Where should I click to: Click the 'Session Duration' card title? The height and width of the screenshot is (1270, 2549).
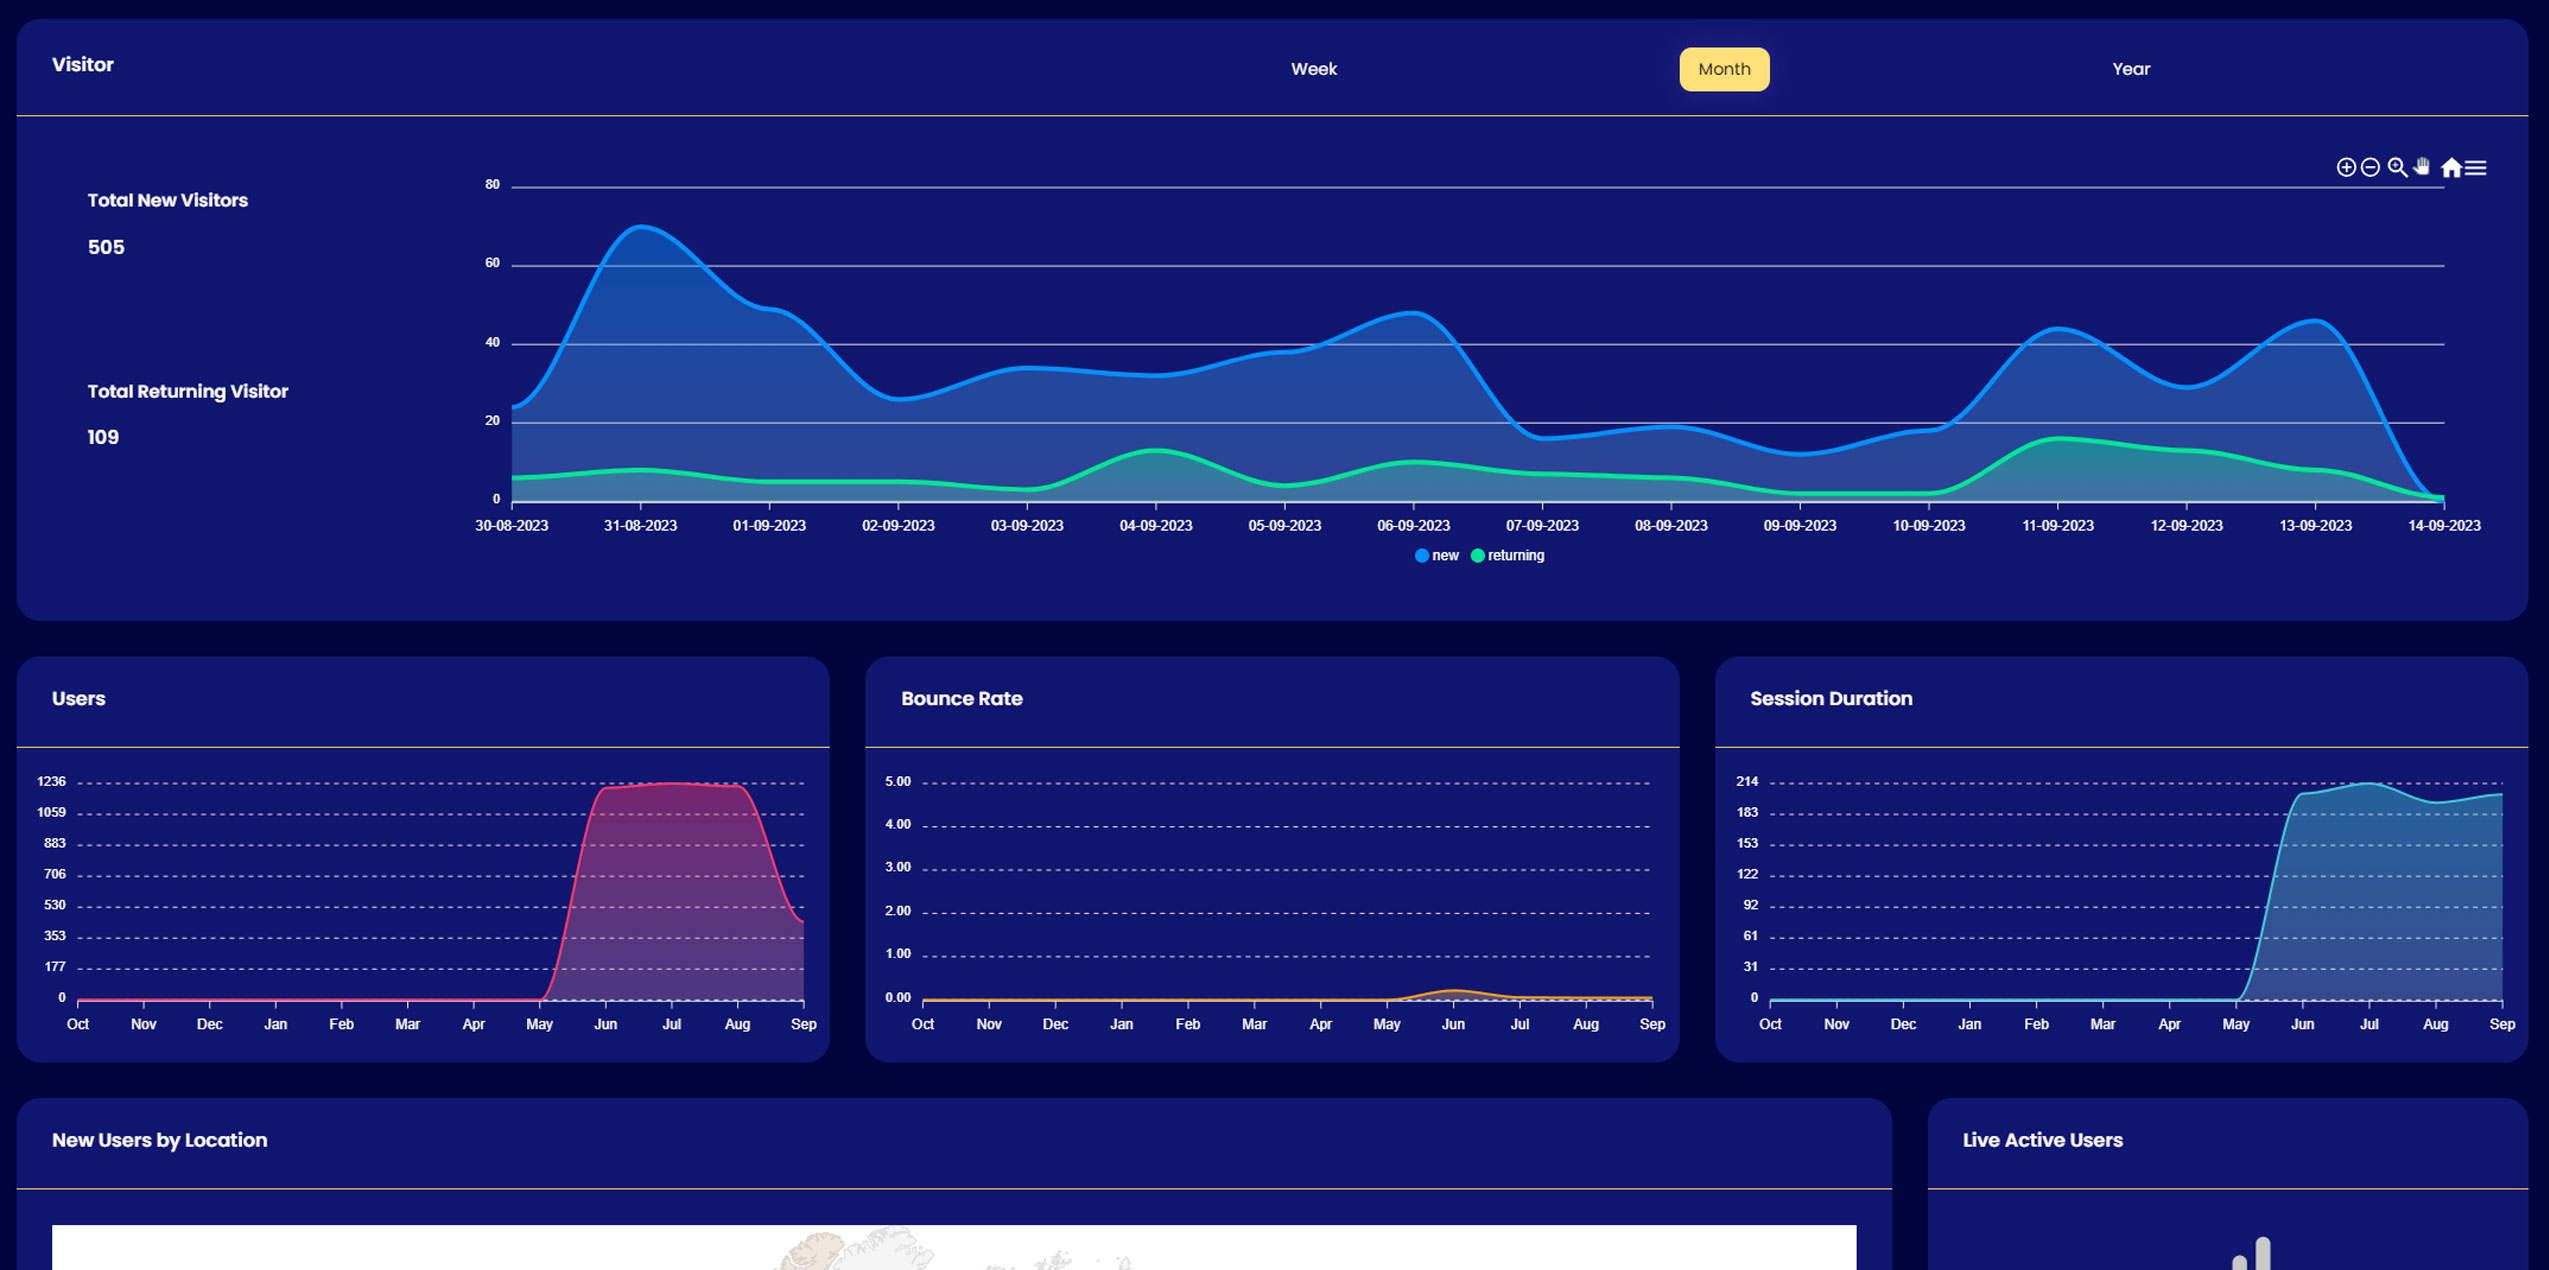[1830, 698]
